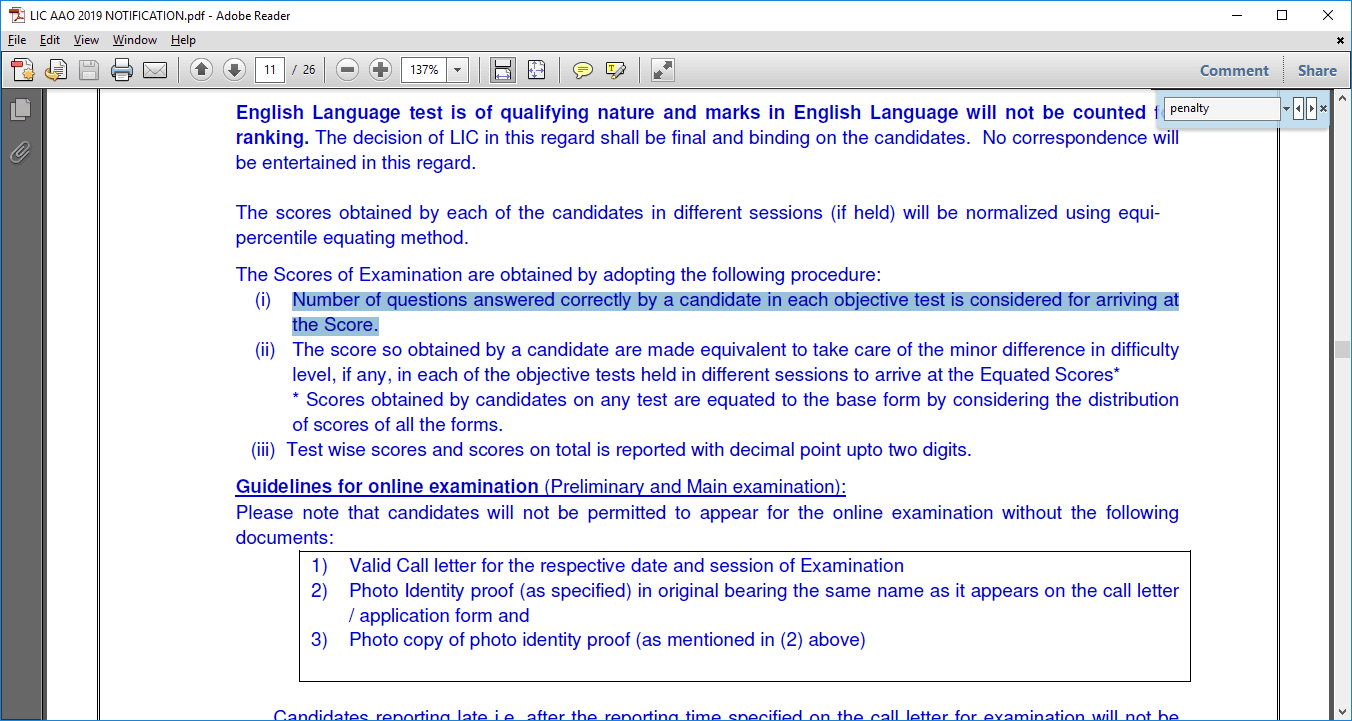This screenshot has height=721, width=1352.
Task: Open the Help menu
Action: click(183, 40)
